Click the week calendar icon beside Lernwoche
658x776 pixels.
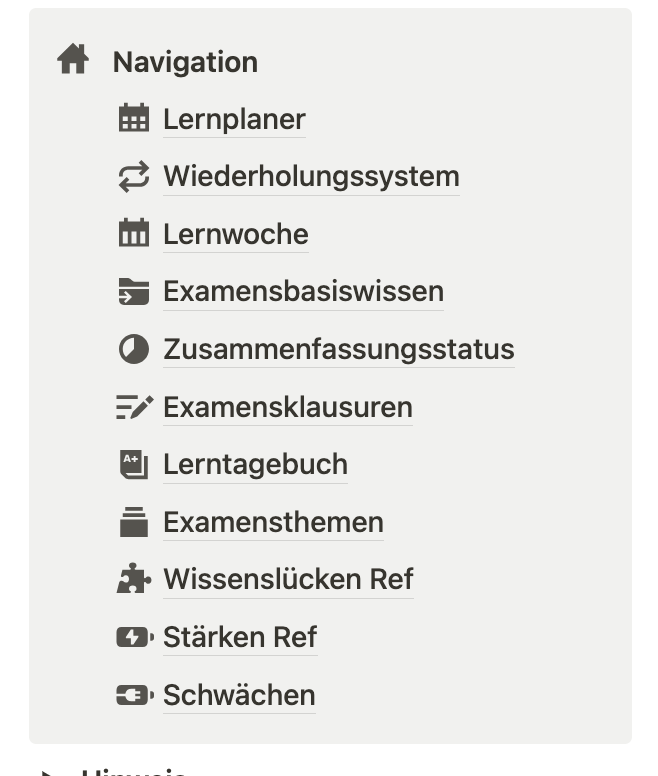(x=133, y=234)
